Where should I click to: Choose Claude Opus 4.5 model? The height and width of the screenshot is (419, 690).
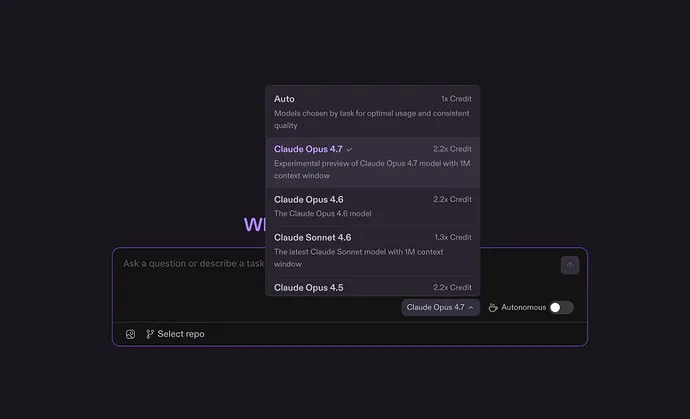click(372, 287)
